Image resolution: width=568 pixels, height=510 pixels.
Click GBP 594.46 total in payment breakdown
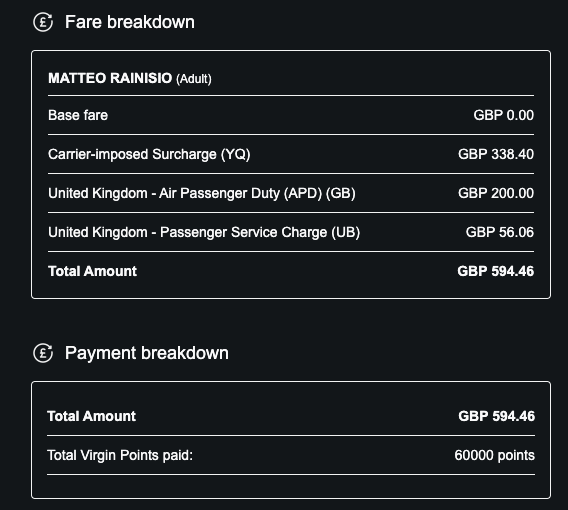point(497,416)
